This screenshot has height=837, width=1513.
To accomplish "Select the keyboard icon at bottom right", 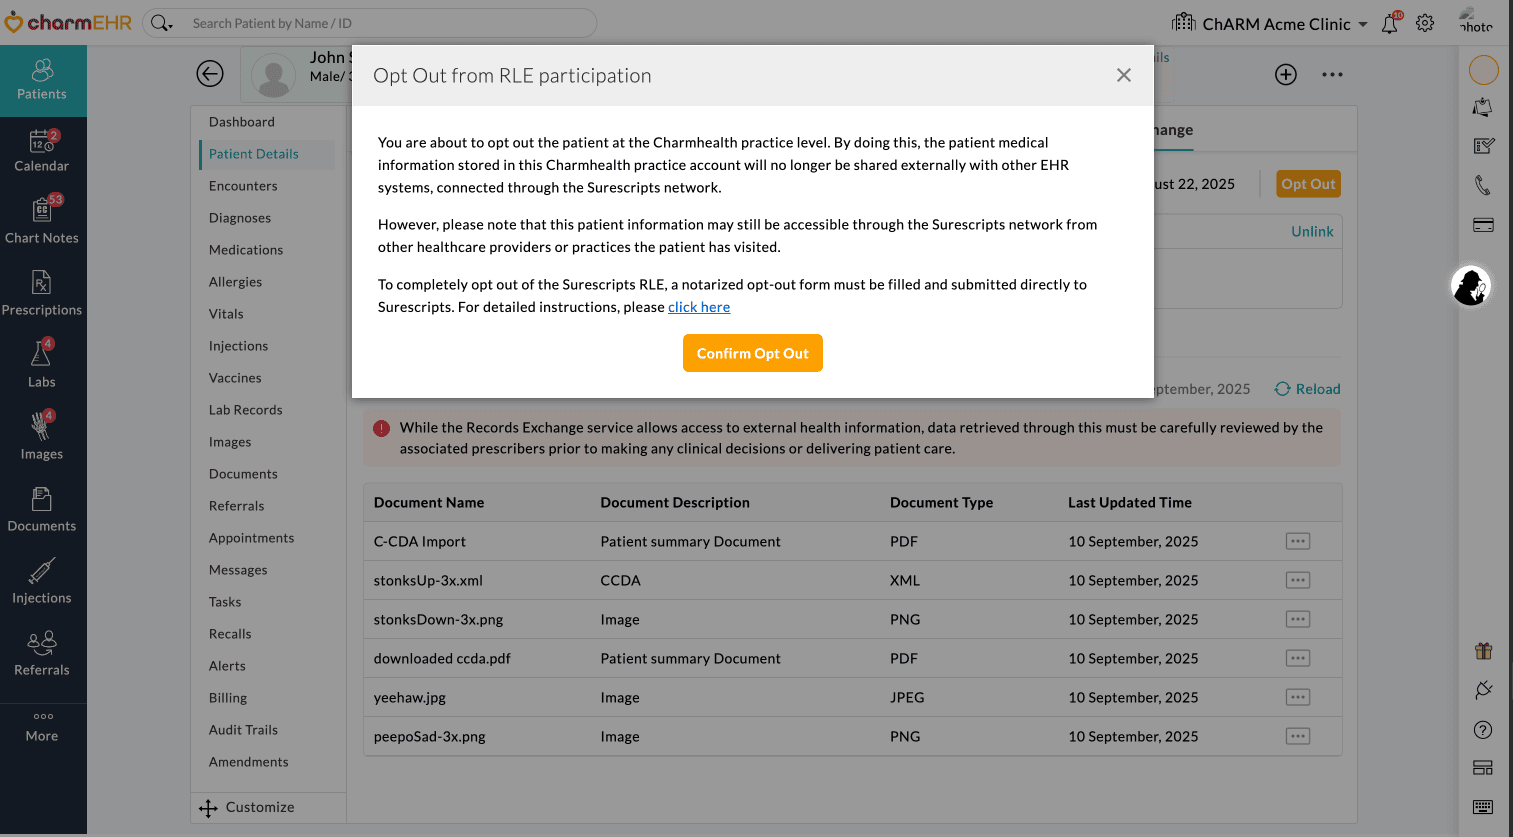I will click(x=1483, y=806).
